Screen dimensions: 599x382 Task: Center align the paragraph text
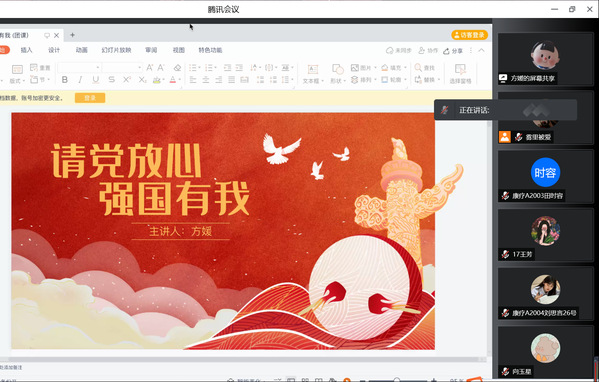pyautogui.click(x=206, y=80)
